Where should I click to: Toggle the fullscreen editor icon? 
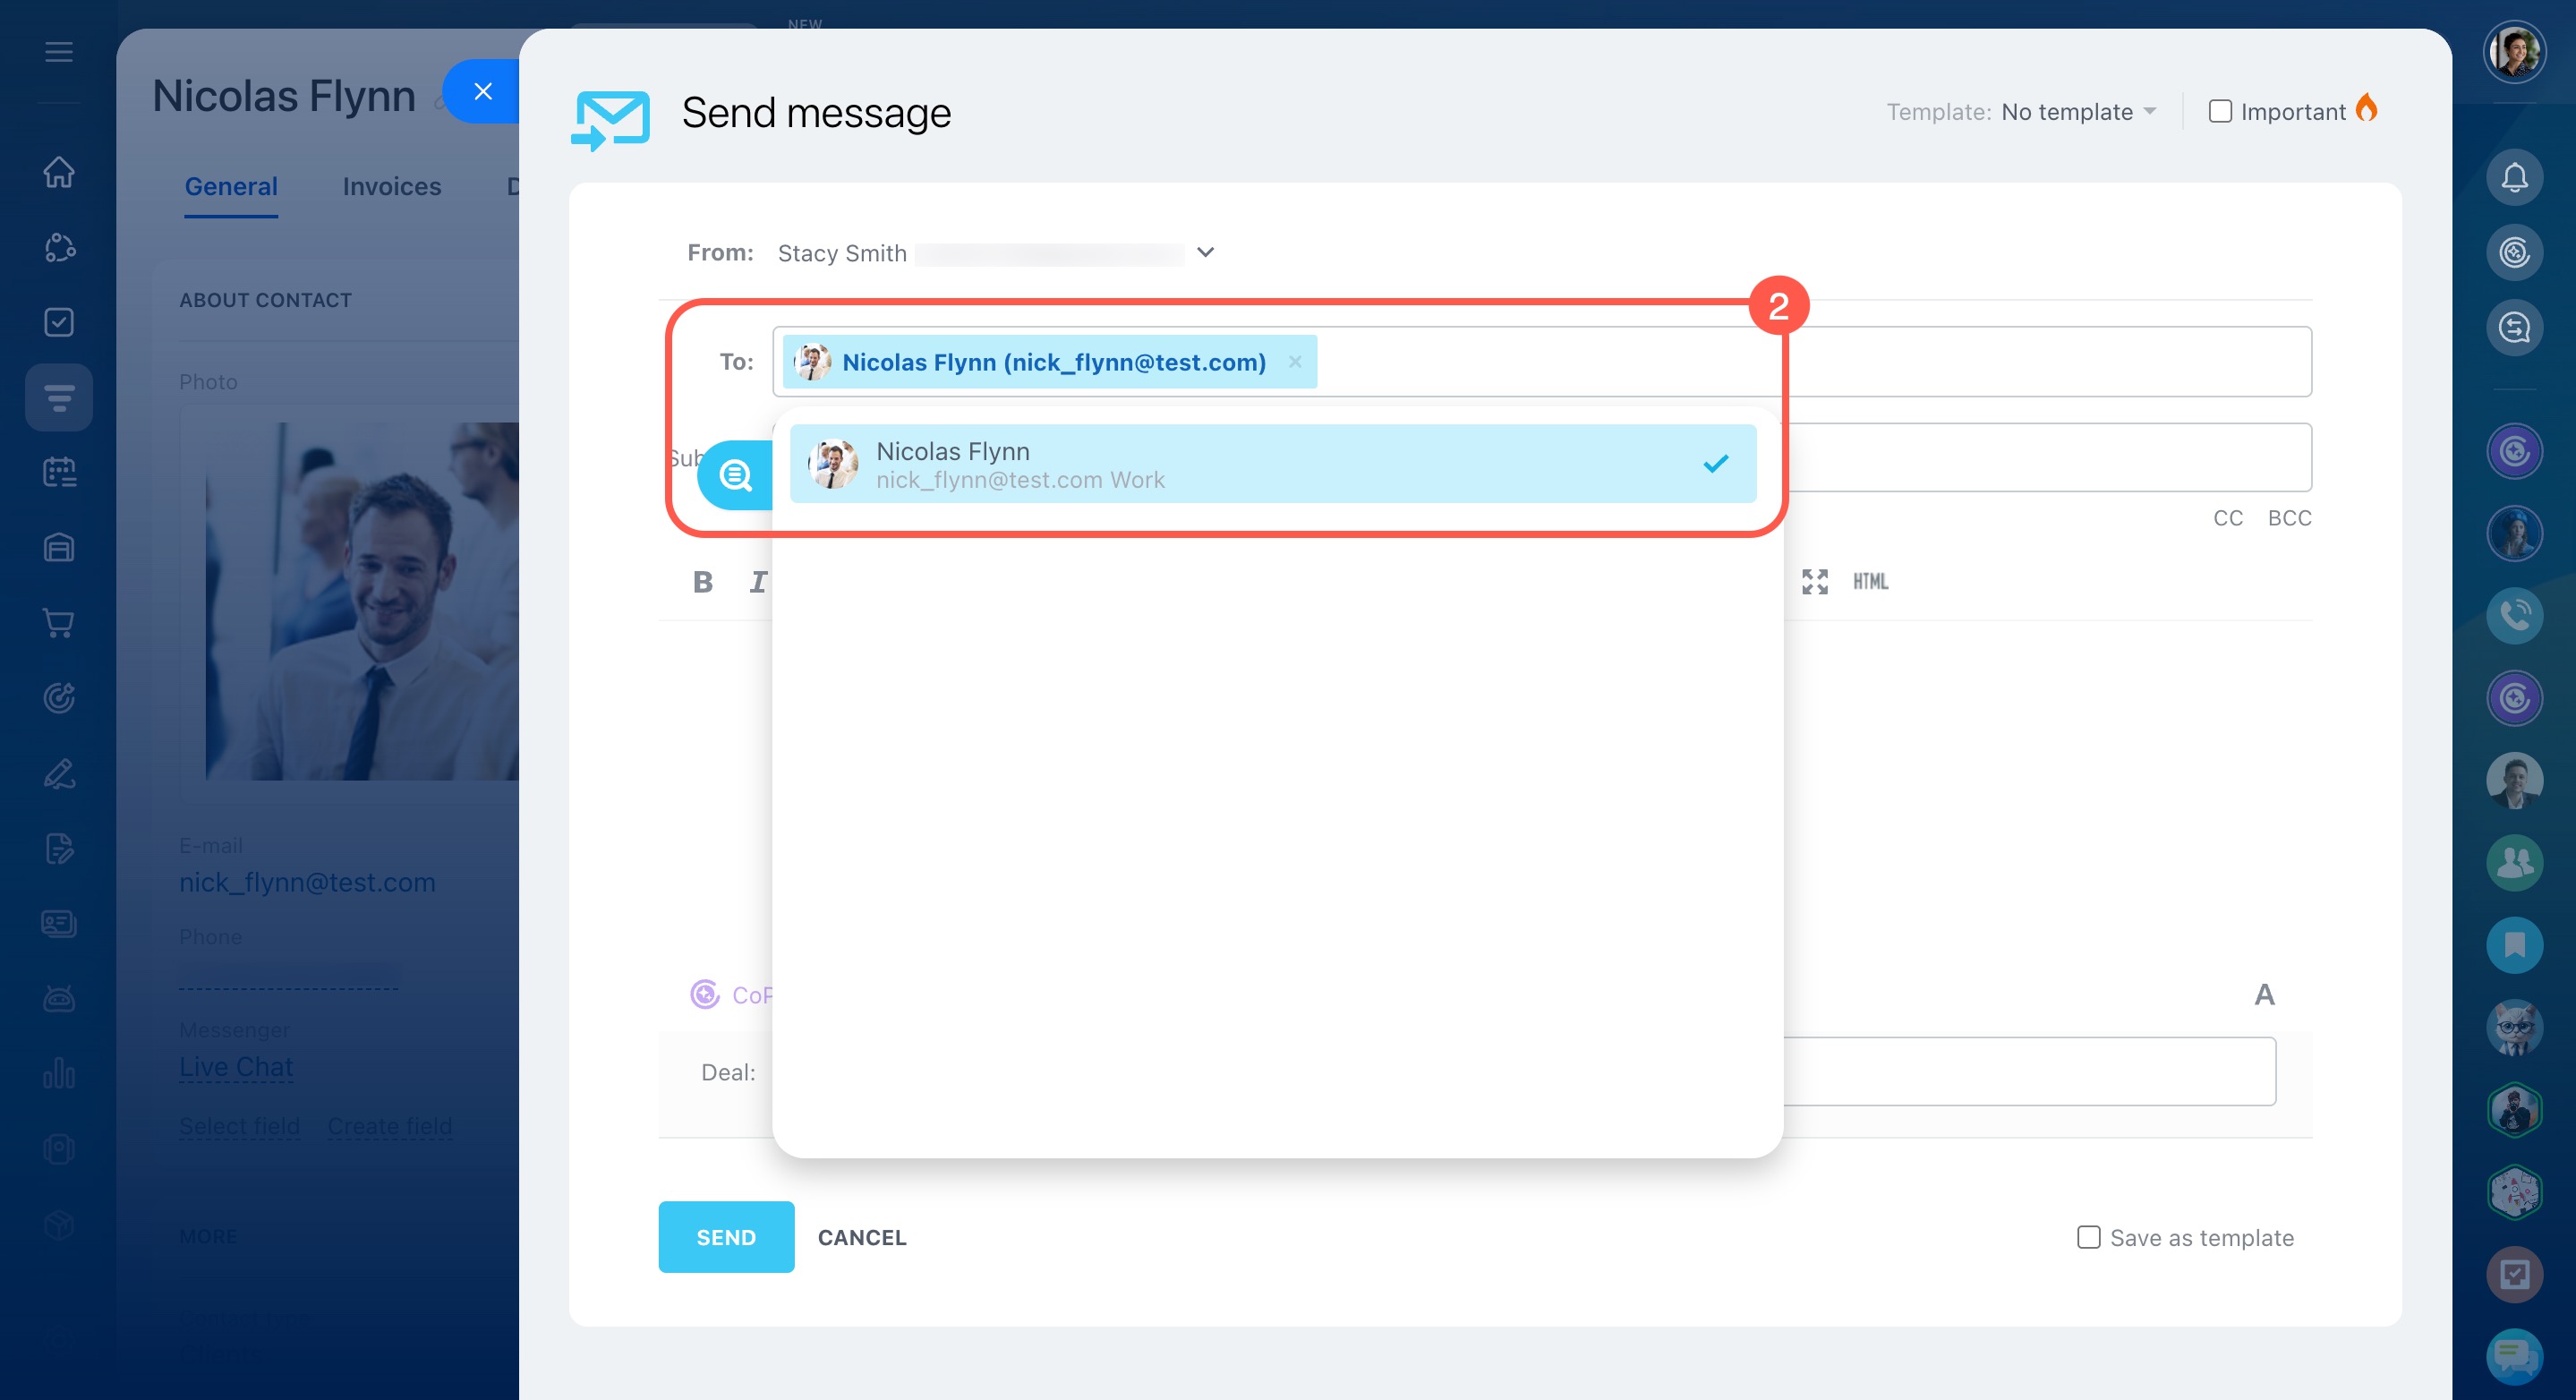(1814, 582)
